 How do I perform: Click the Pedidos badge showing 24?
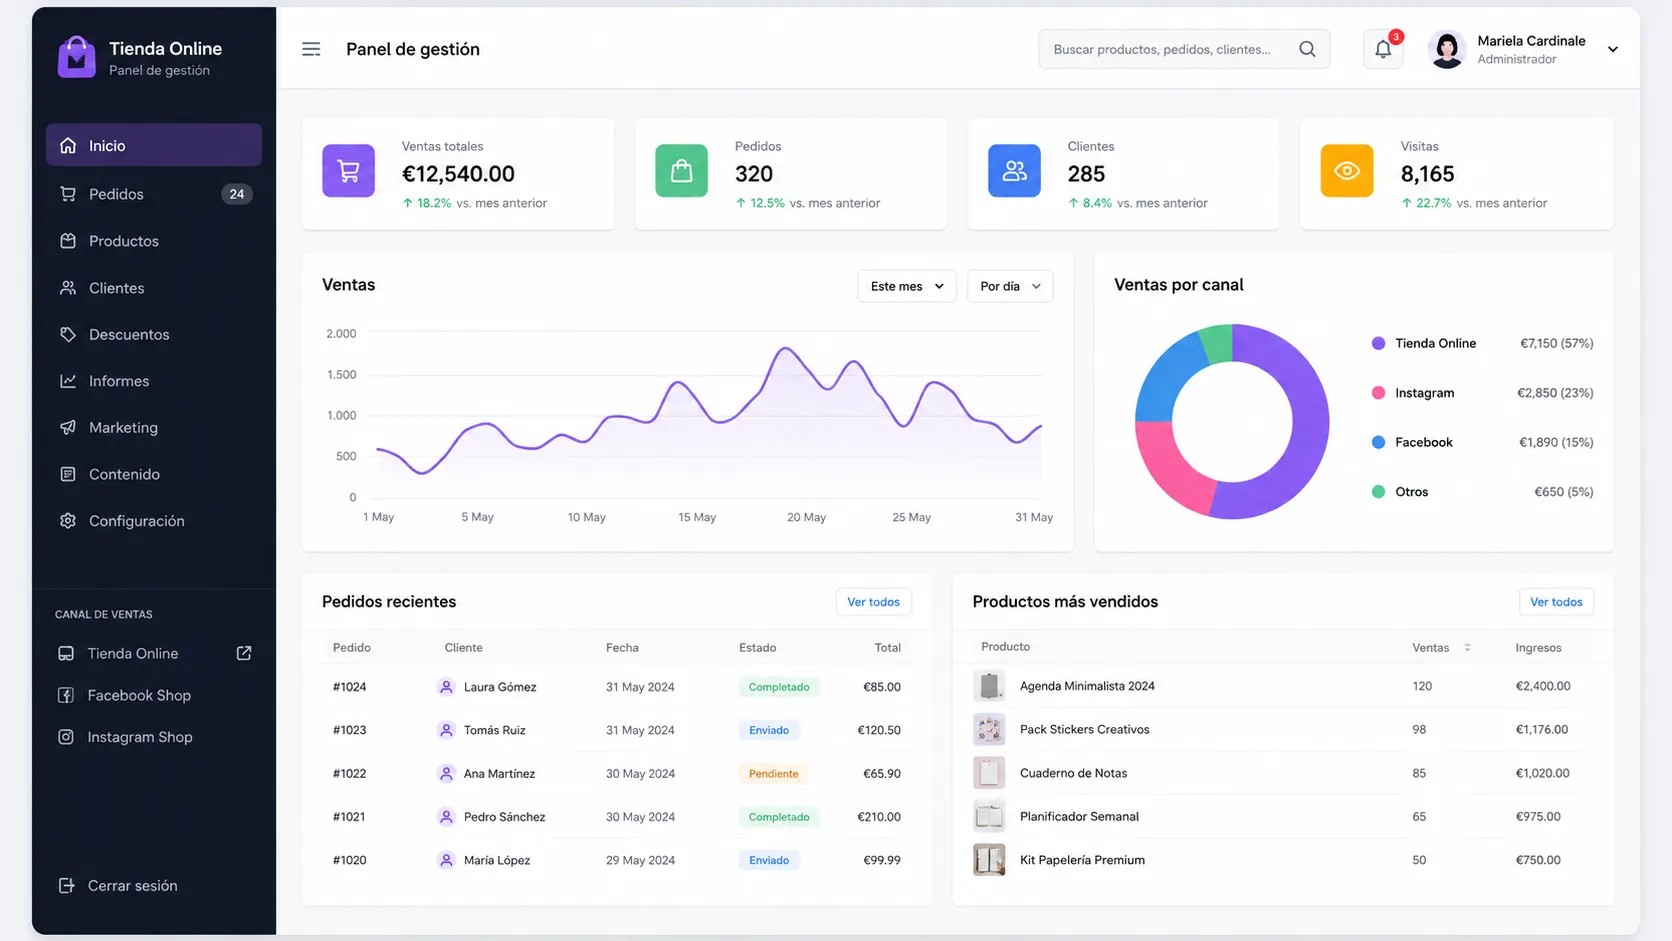[236, 194]
